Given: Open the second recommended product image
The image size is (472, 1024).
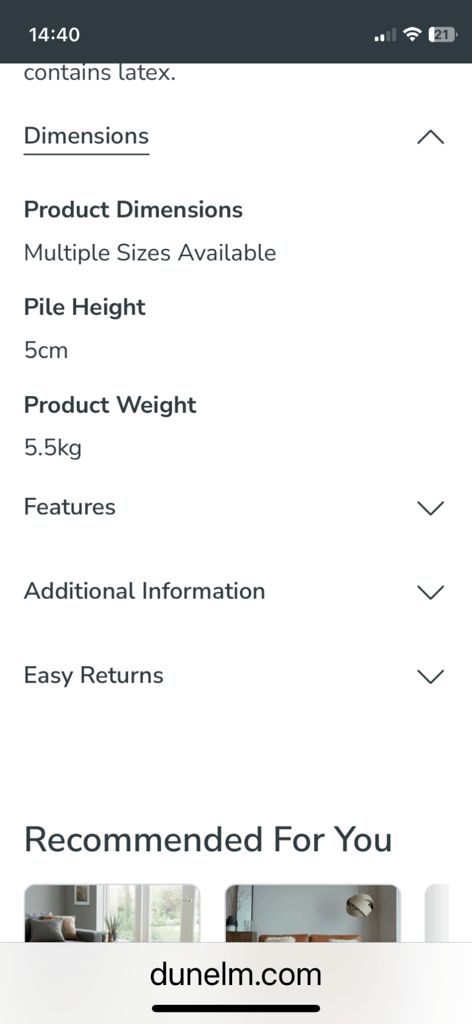Looking at the screenshot, I should click(313, 913).
